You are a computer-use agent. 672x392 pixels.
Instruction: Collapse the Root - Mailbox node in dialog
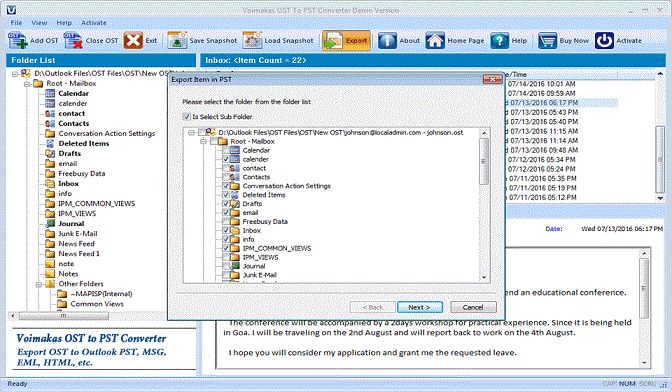coord(204,141)
